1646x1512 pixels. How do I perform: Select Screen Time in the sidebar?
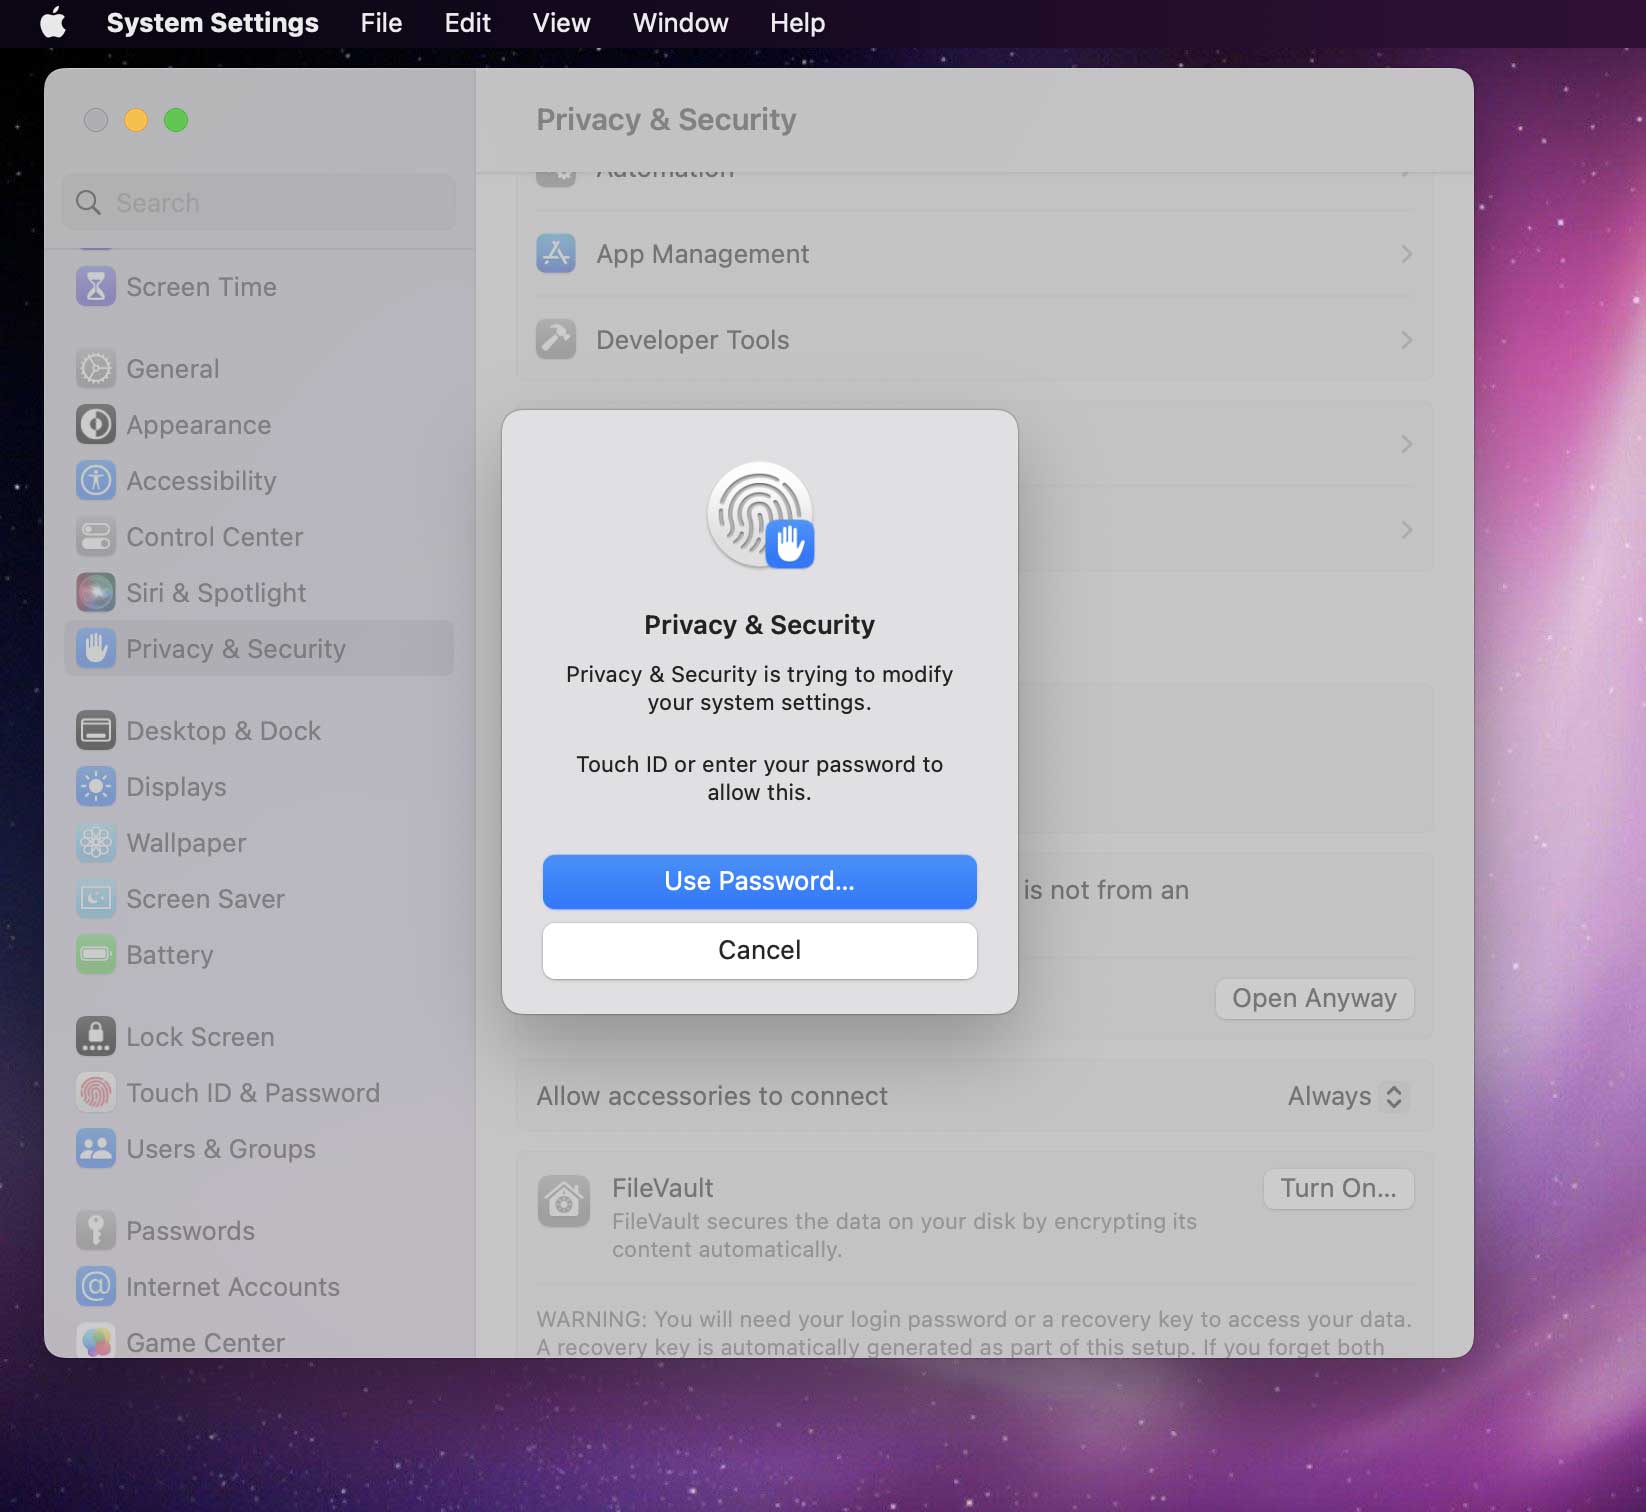pyautogui.click(x=259, y=287)
